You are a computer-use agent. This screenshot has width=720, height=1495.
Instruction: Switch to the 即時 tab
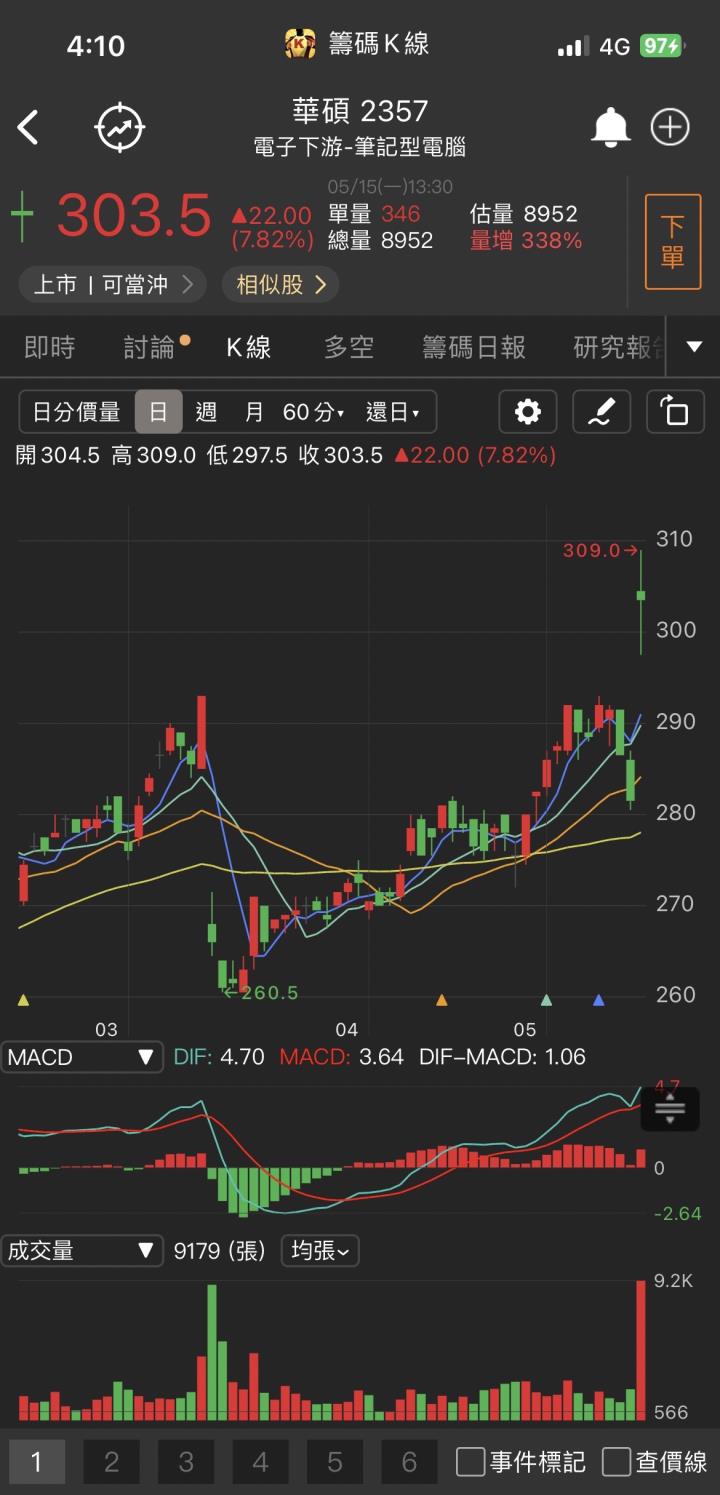click(x=49, y=347)
